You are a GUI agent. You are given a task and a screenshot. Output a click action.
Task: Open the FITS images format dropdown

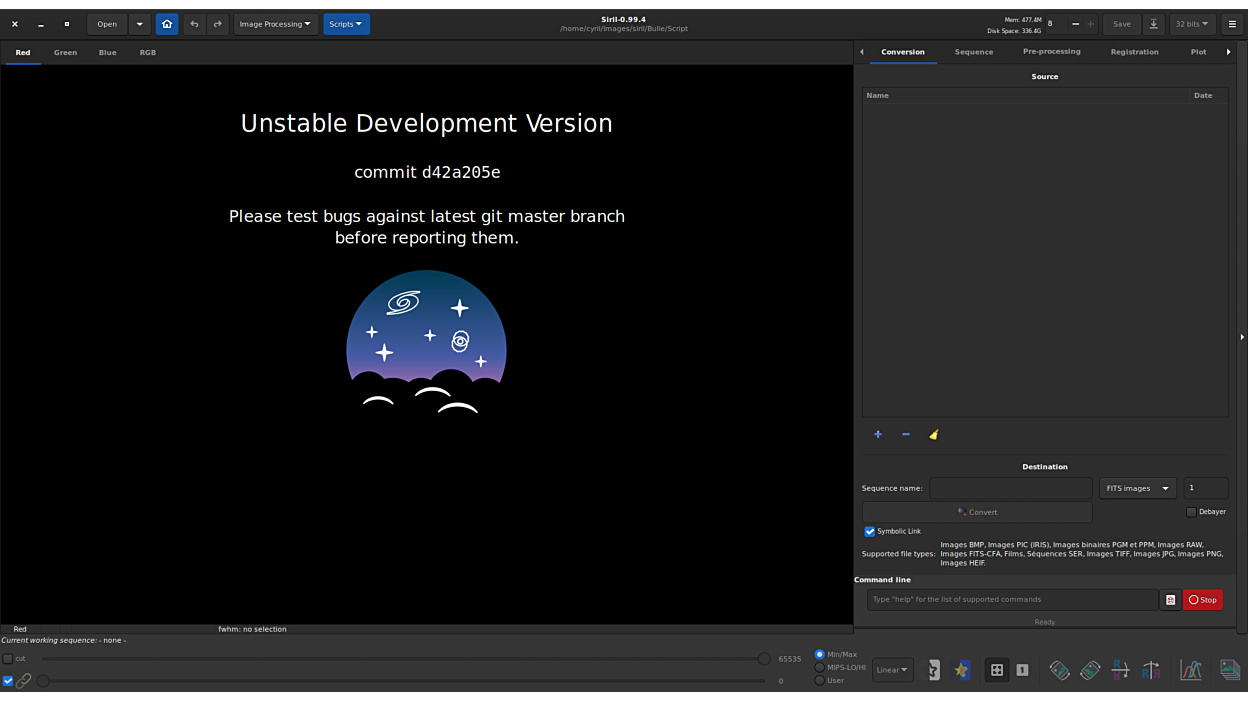click(1137, 488)
